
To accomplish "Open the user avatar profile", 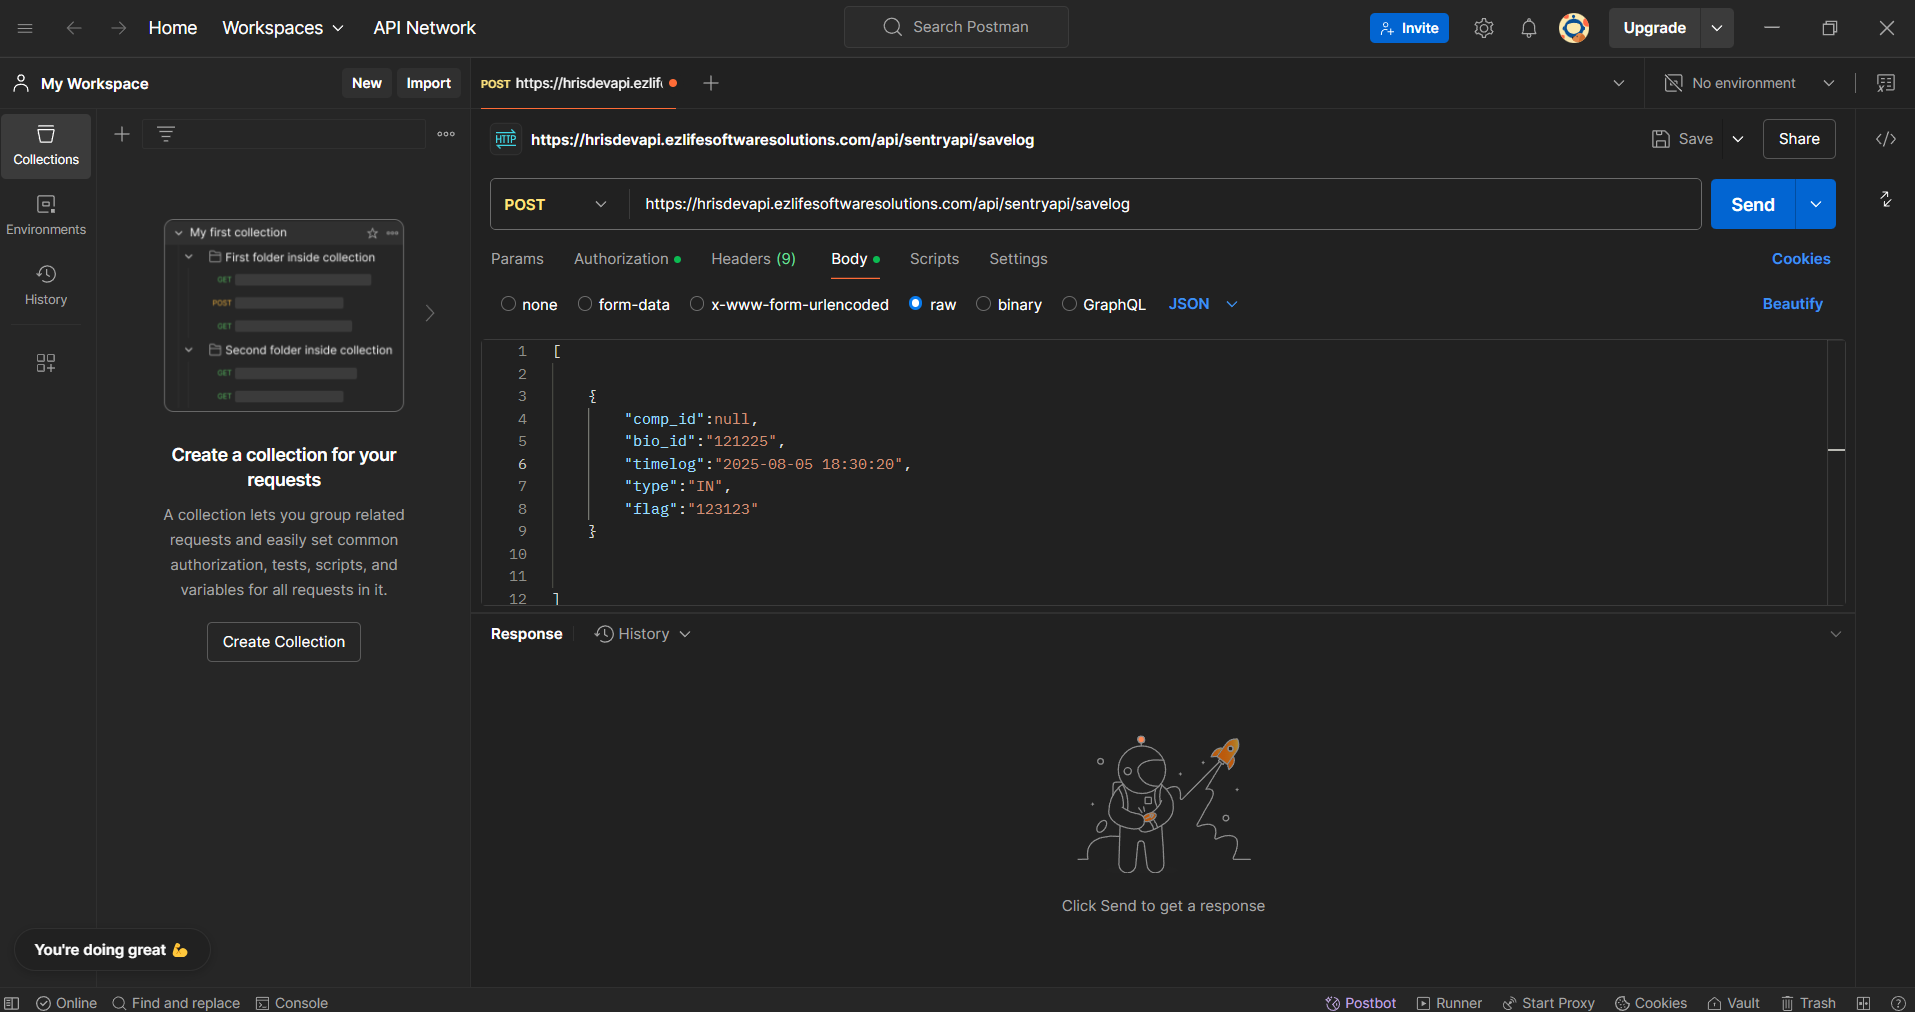I will [x=1574, y=28].
